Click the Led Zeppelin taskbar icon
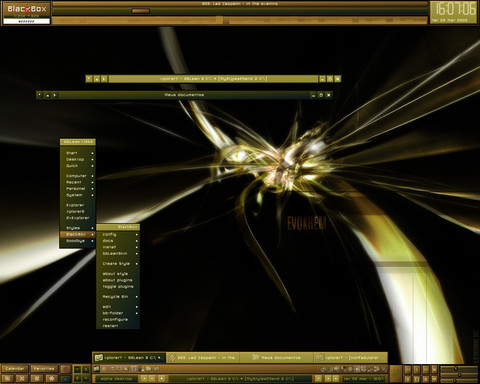 pos(172,358)
